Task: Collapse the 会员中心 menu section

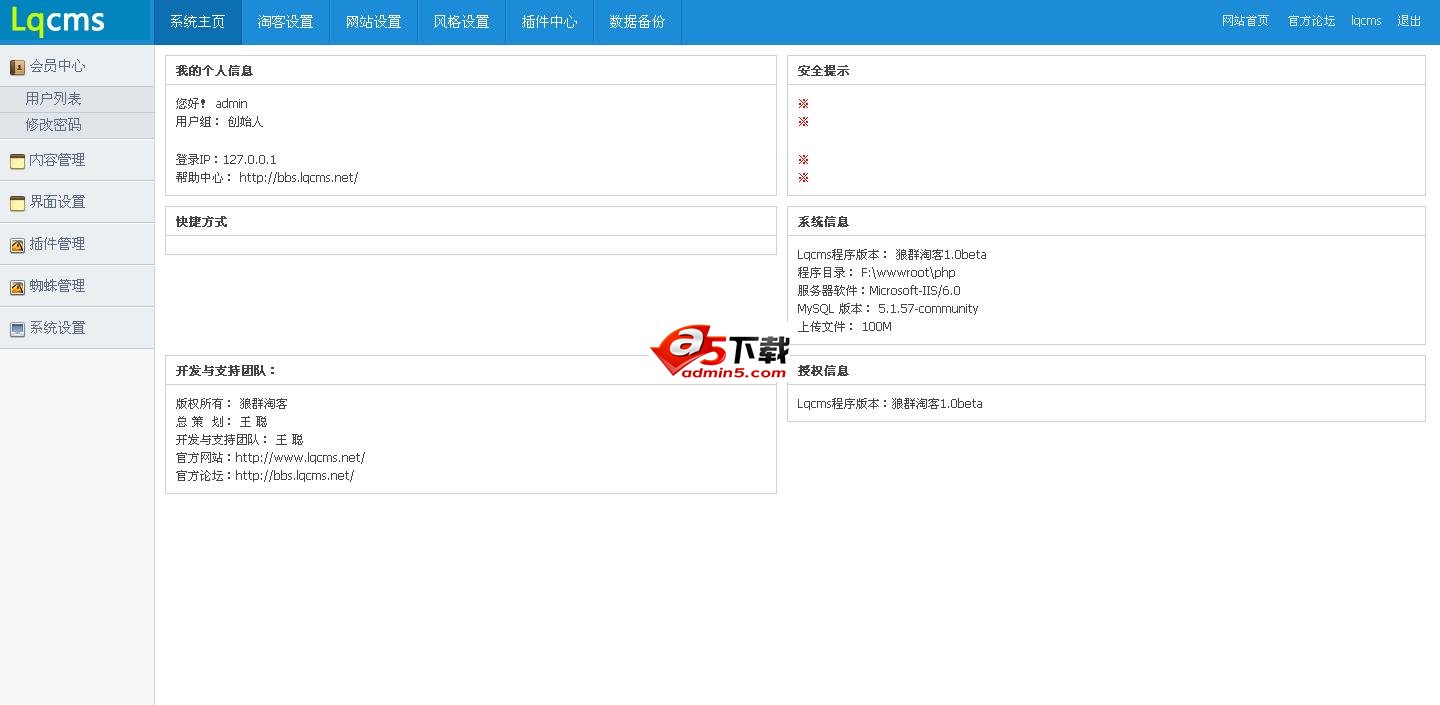Action: pos(77,66)
